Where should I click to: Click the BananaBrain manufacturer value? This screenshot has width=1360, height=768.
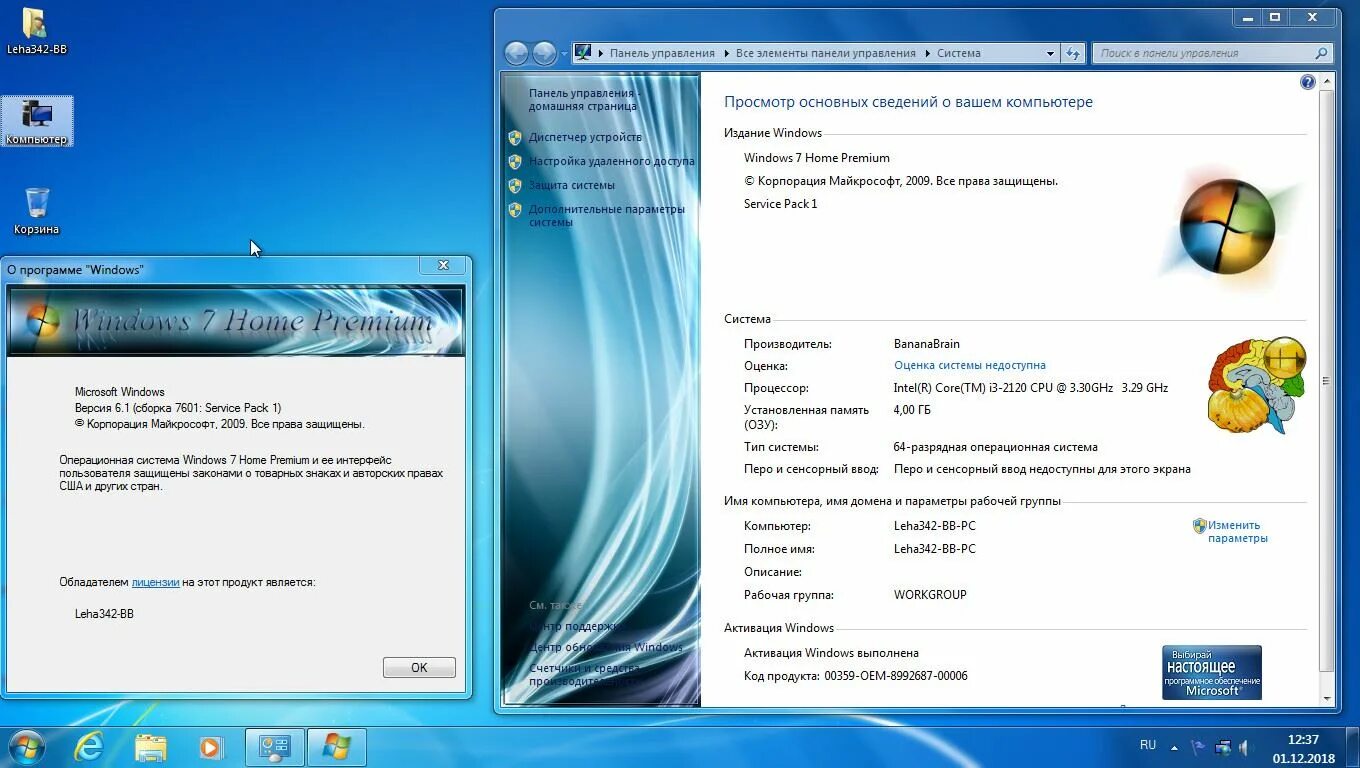click(x=926, y=344)
